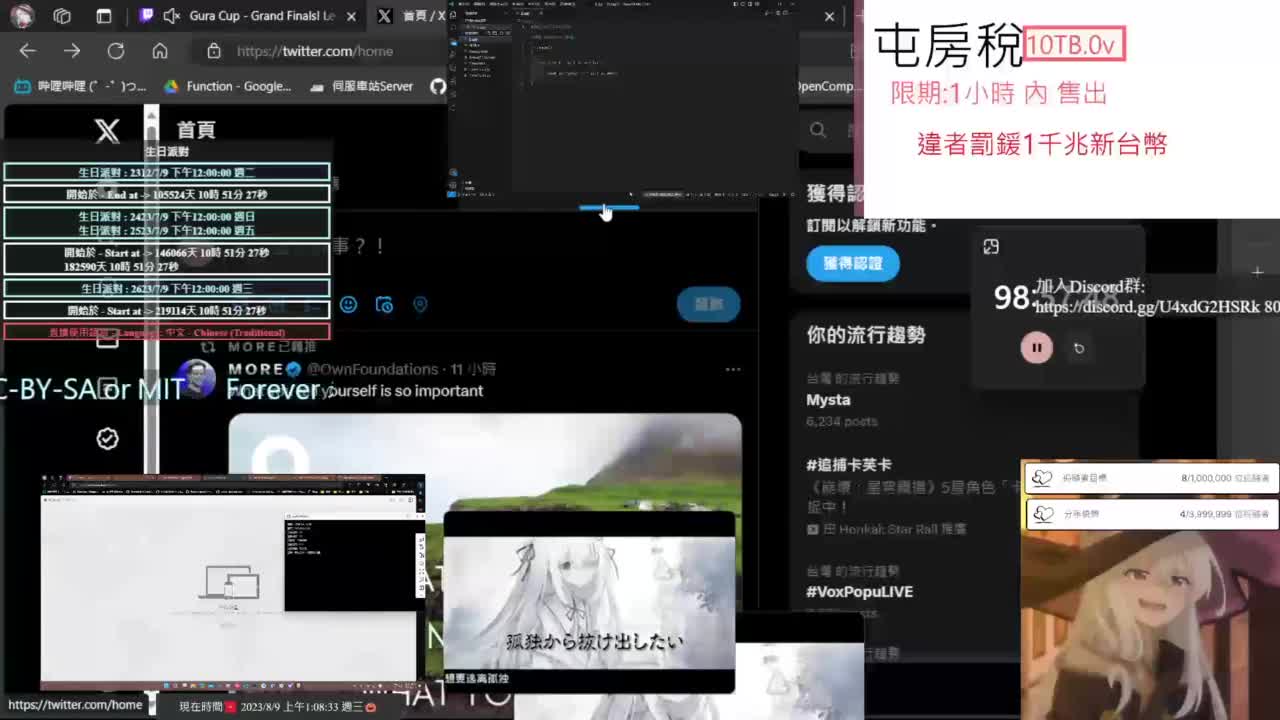
Task: Unmute the Gura Cup Twitch tab
Action: click(x=171, y=16)
